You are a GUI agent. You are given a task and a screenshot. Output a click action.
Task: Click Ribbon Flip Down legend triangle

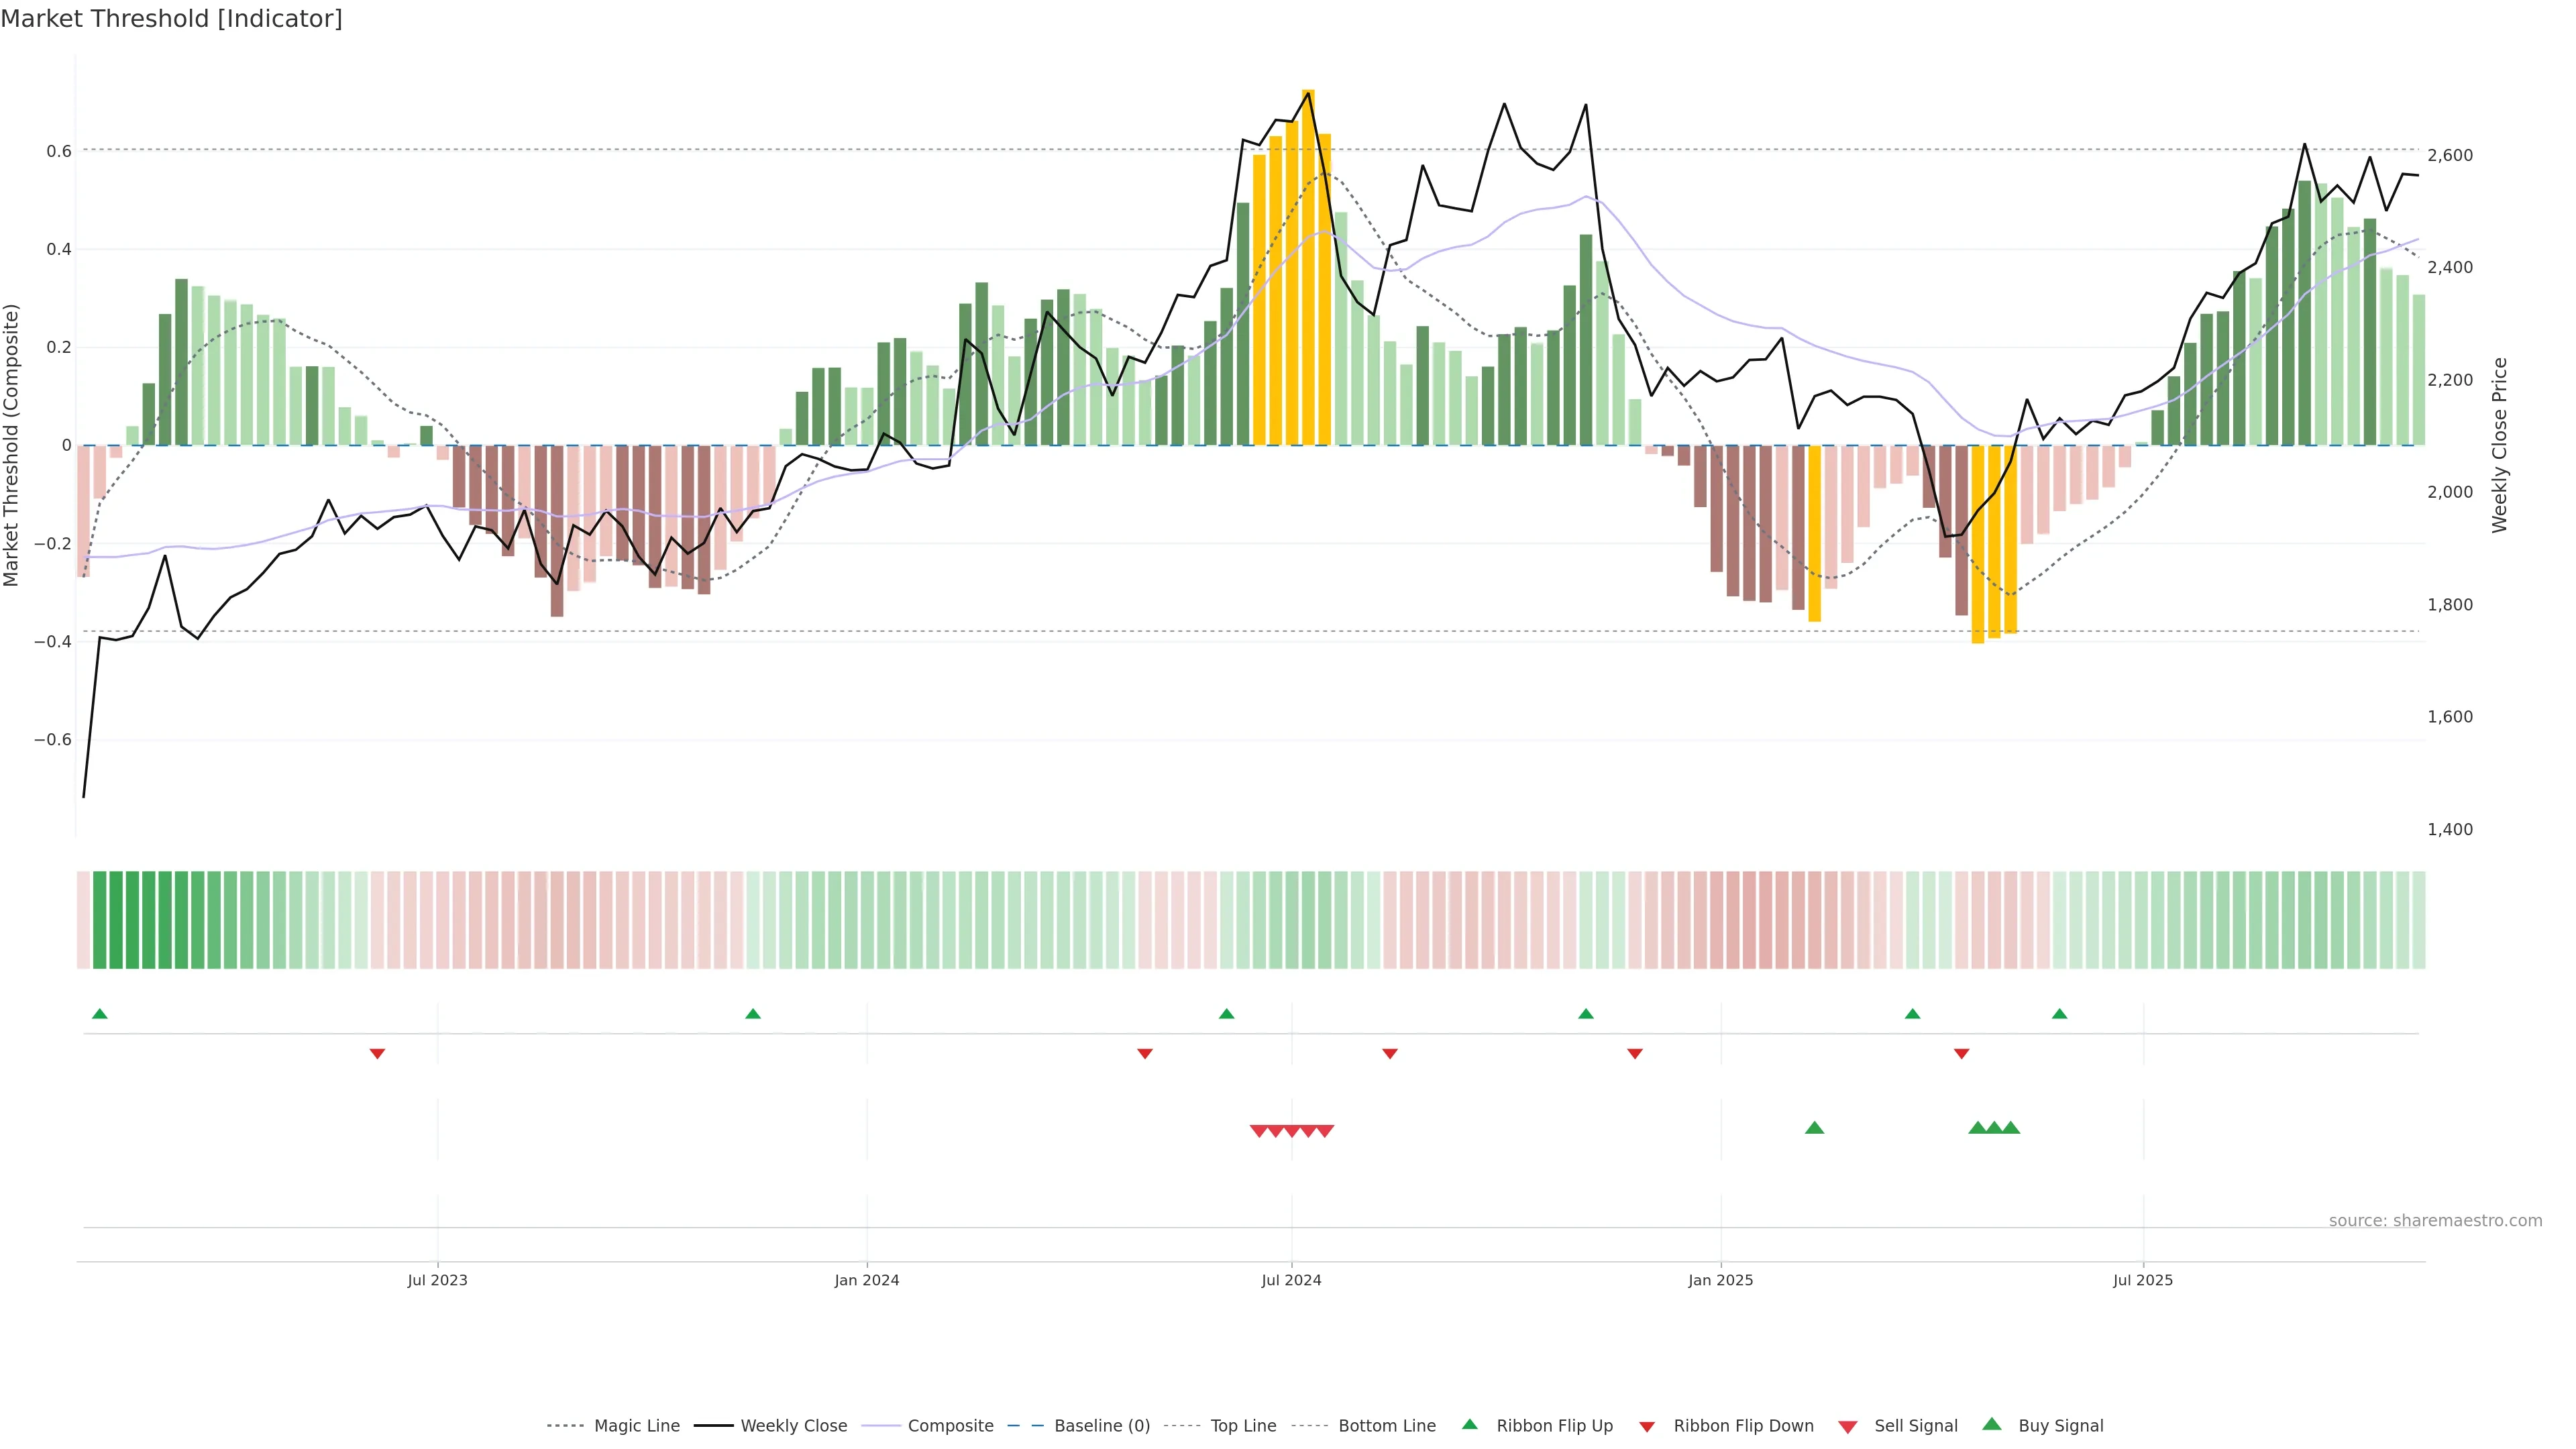coord(1647,1427)
